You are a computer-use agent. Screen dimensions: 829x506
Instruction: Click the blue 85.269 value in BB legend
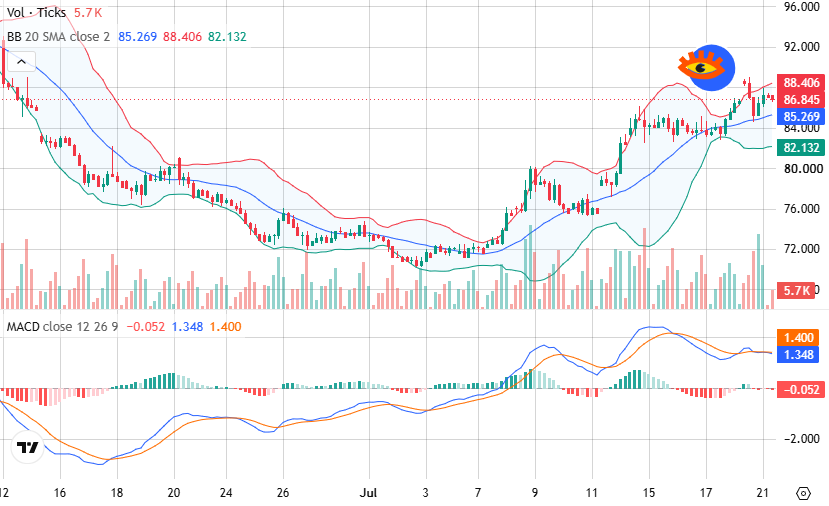point(137,36)
